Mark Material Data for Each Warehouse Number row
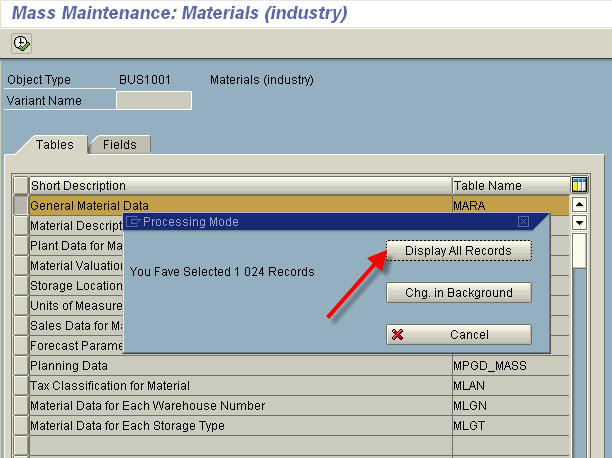This screenshot has height=458, width=612. point(21,405)
